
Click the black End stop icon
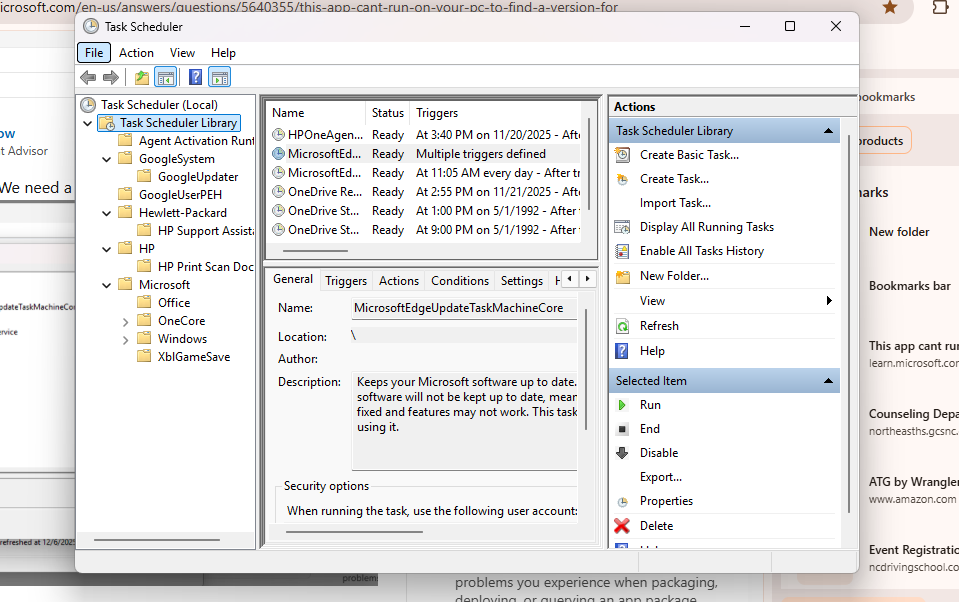coord(622,429)
